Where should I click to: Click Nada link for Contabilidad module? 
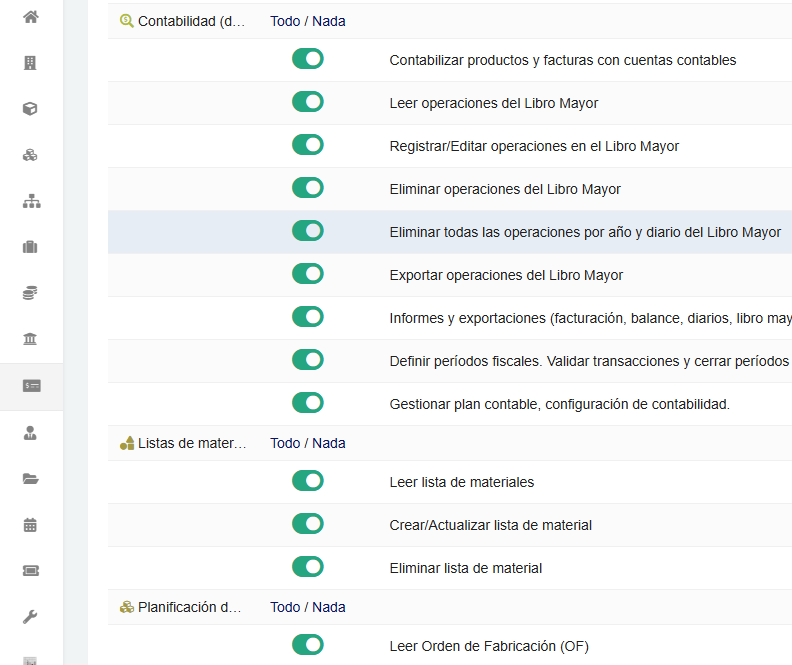coord(329,21)
